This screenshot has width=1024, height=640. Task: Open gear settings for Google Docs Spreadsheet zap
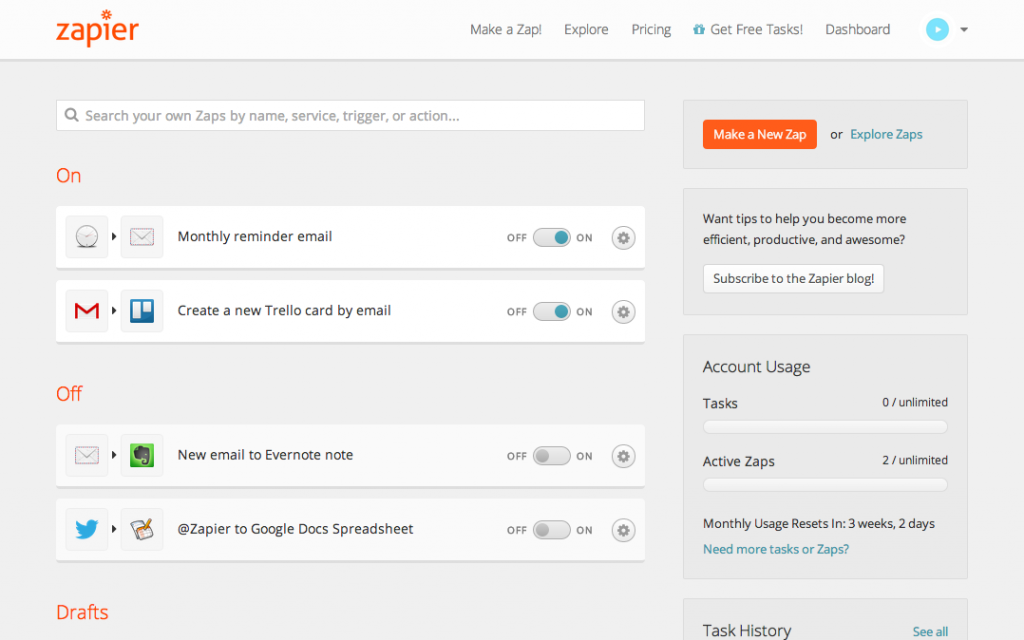pyautogui.click(x=624, y=530)
